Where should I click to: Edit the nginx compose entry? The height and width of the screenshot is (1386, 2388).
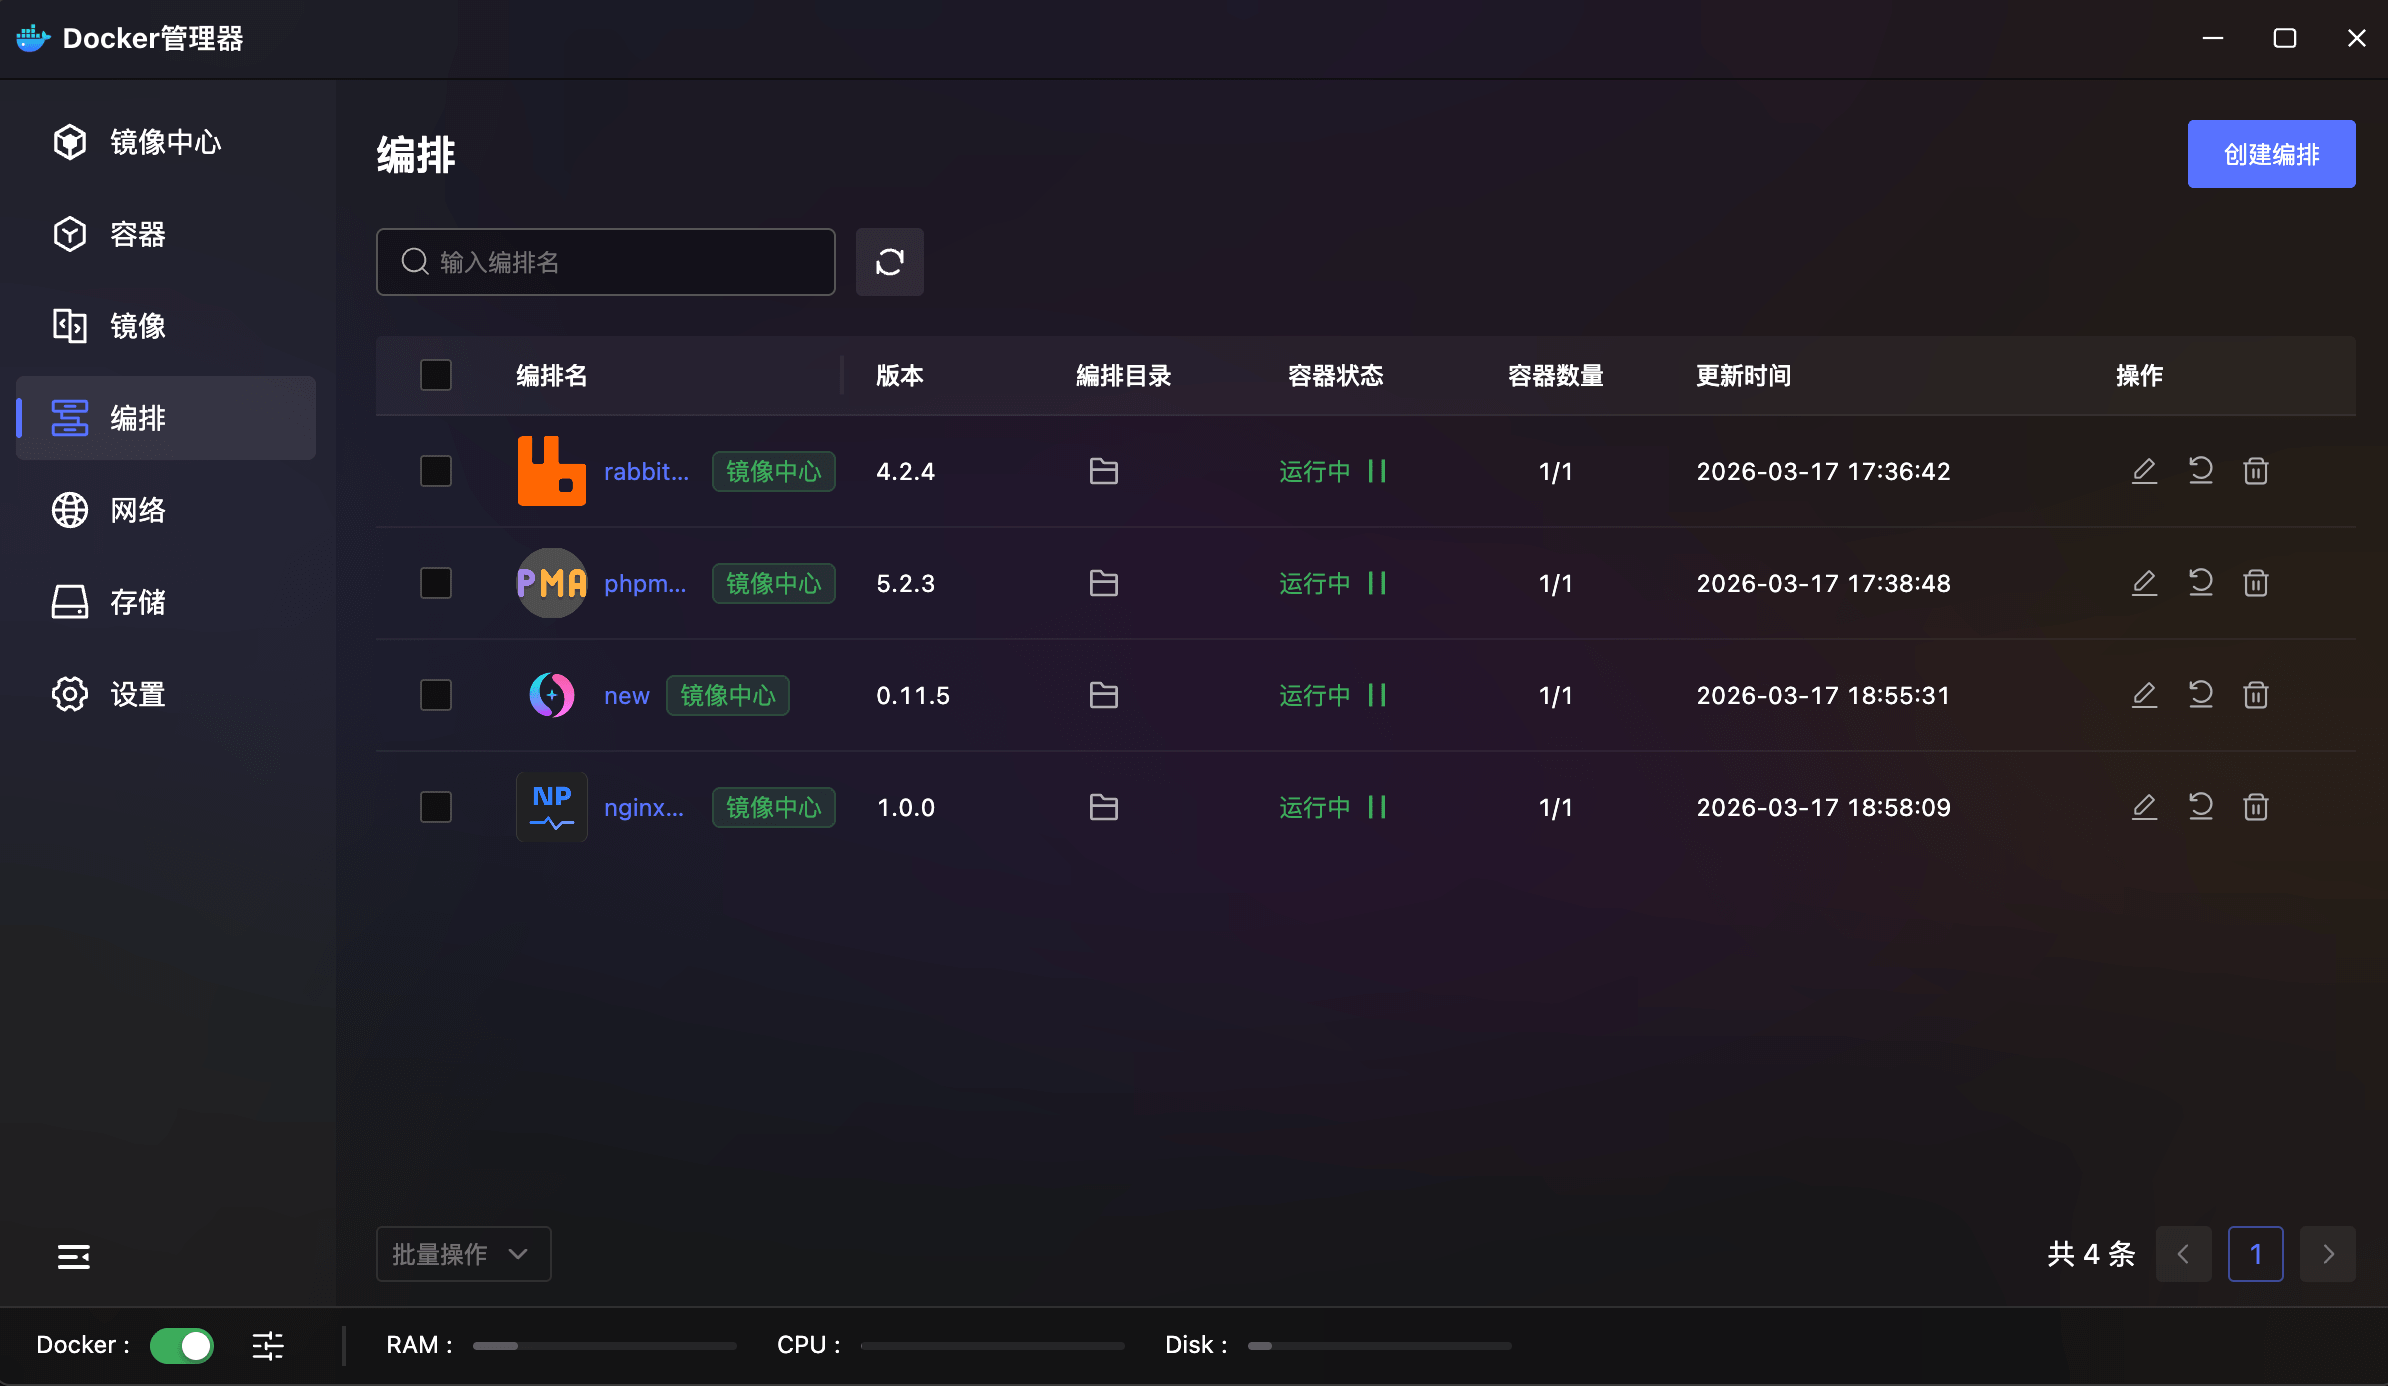[2144, 807]
